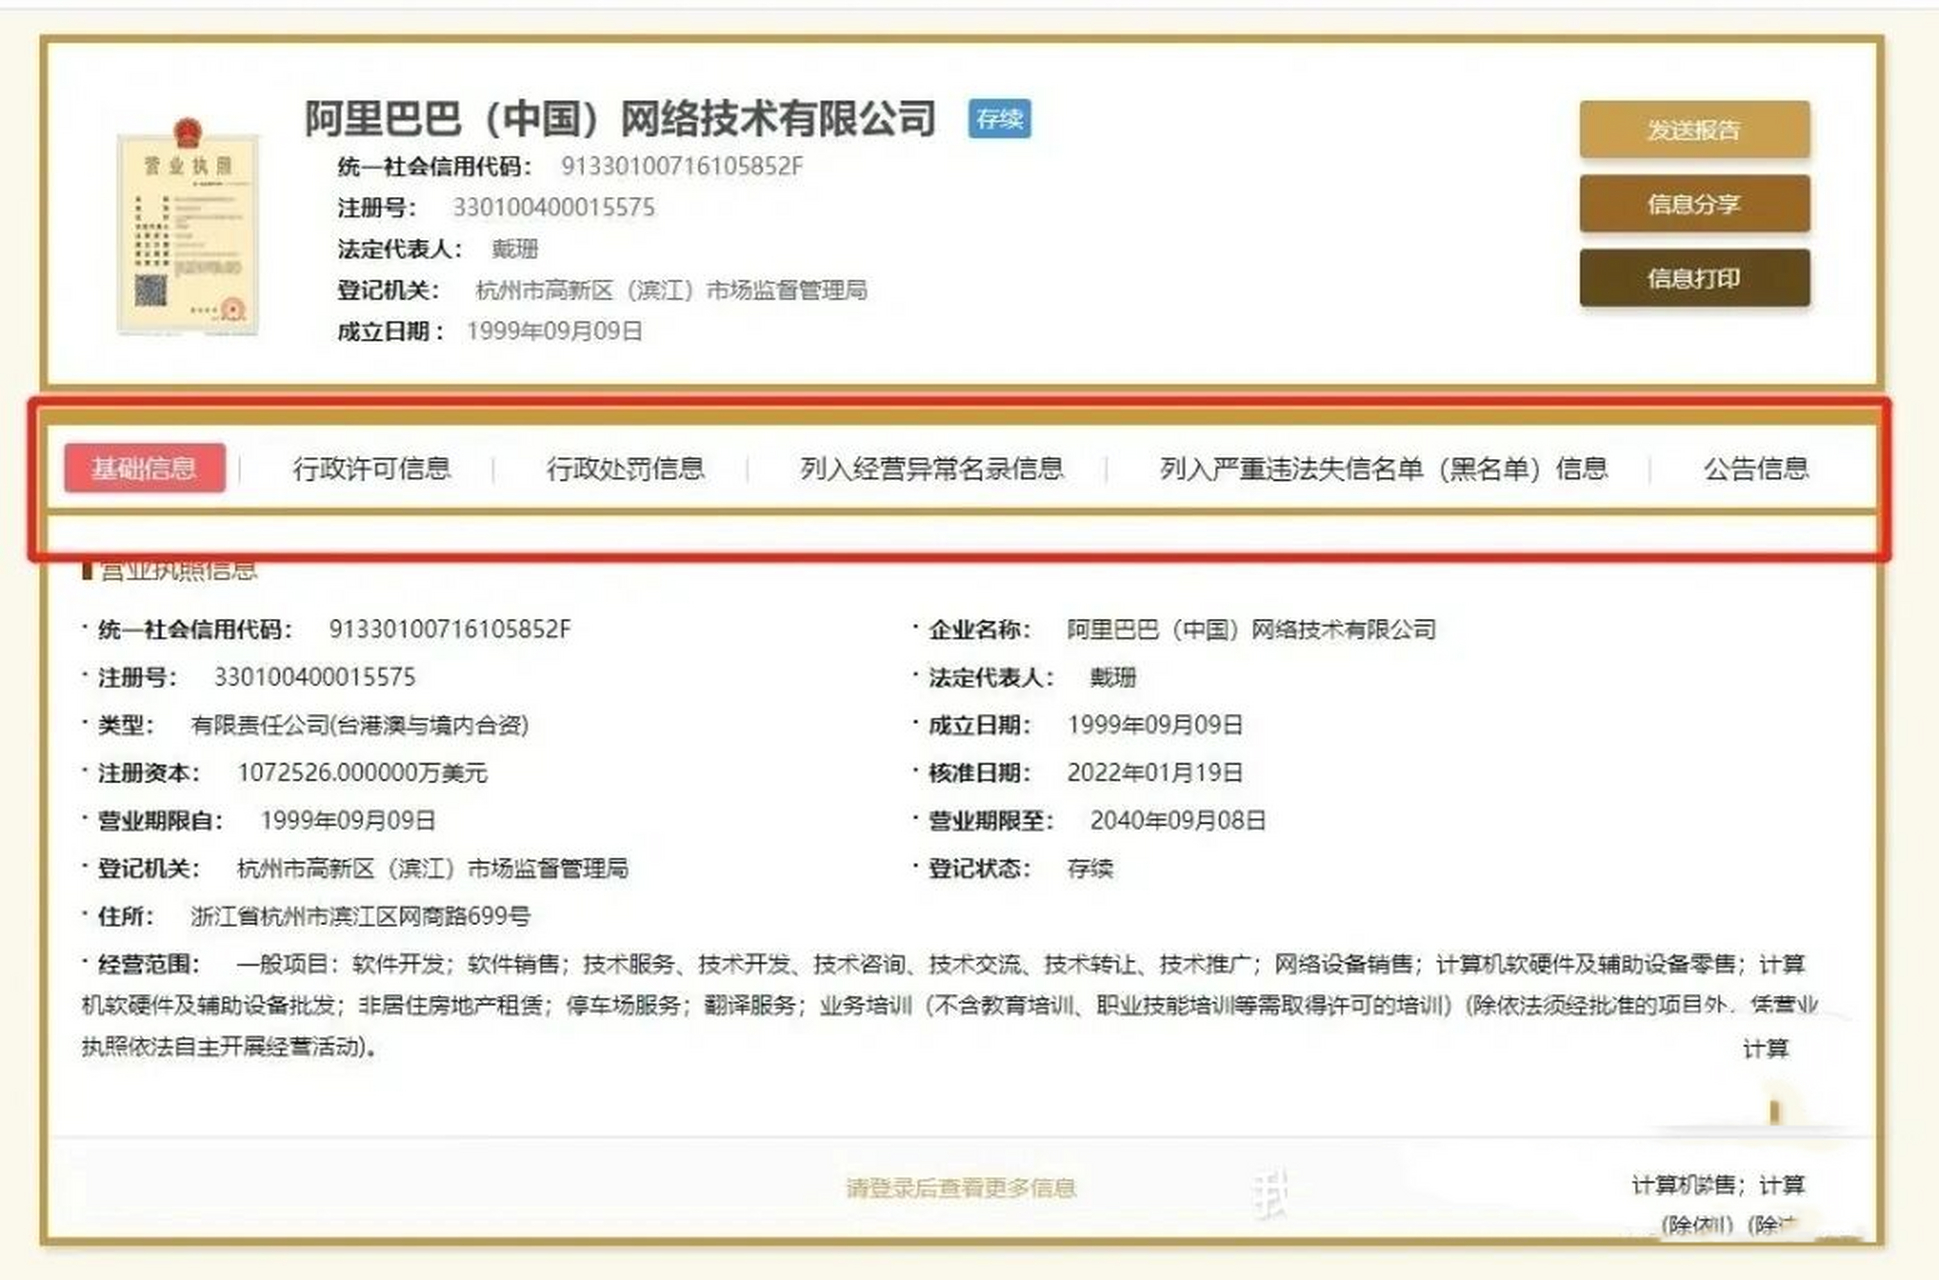Click the 请登录后查看更多信息 login prompt
The height and width of the screenshot is (1280, 1939).
point(960,1187)
